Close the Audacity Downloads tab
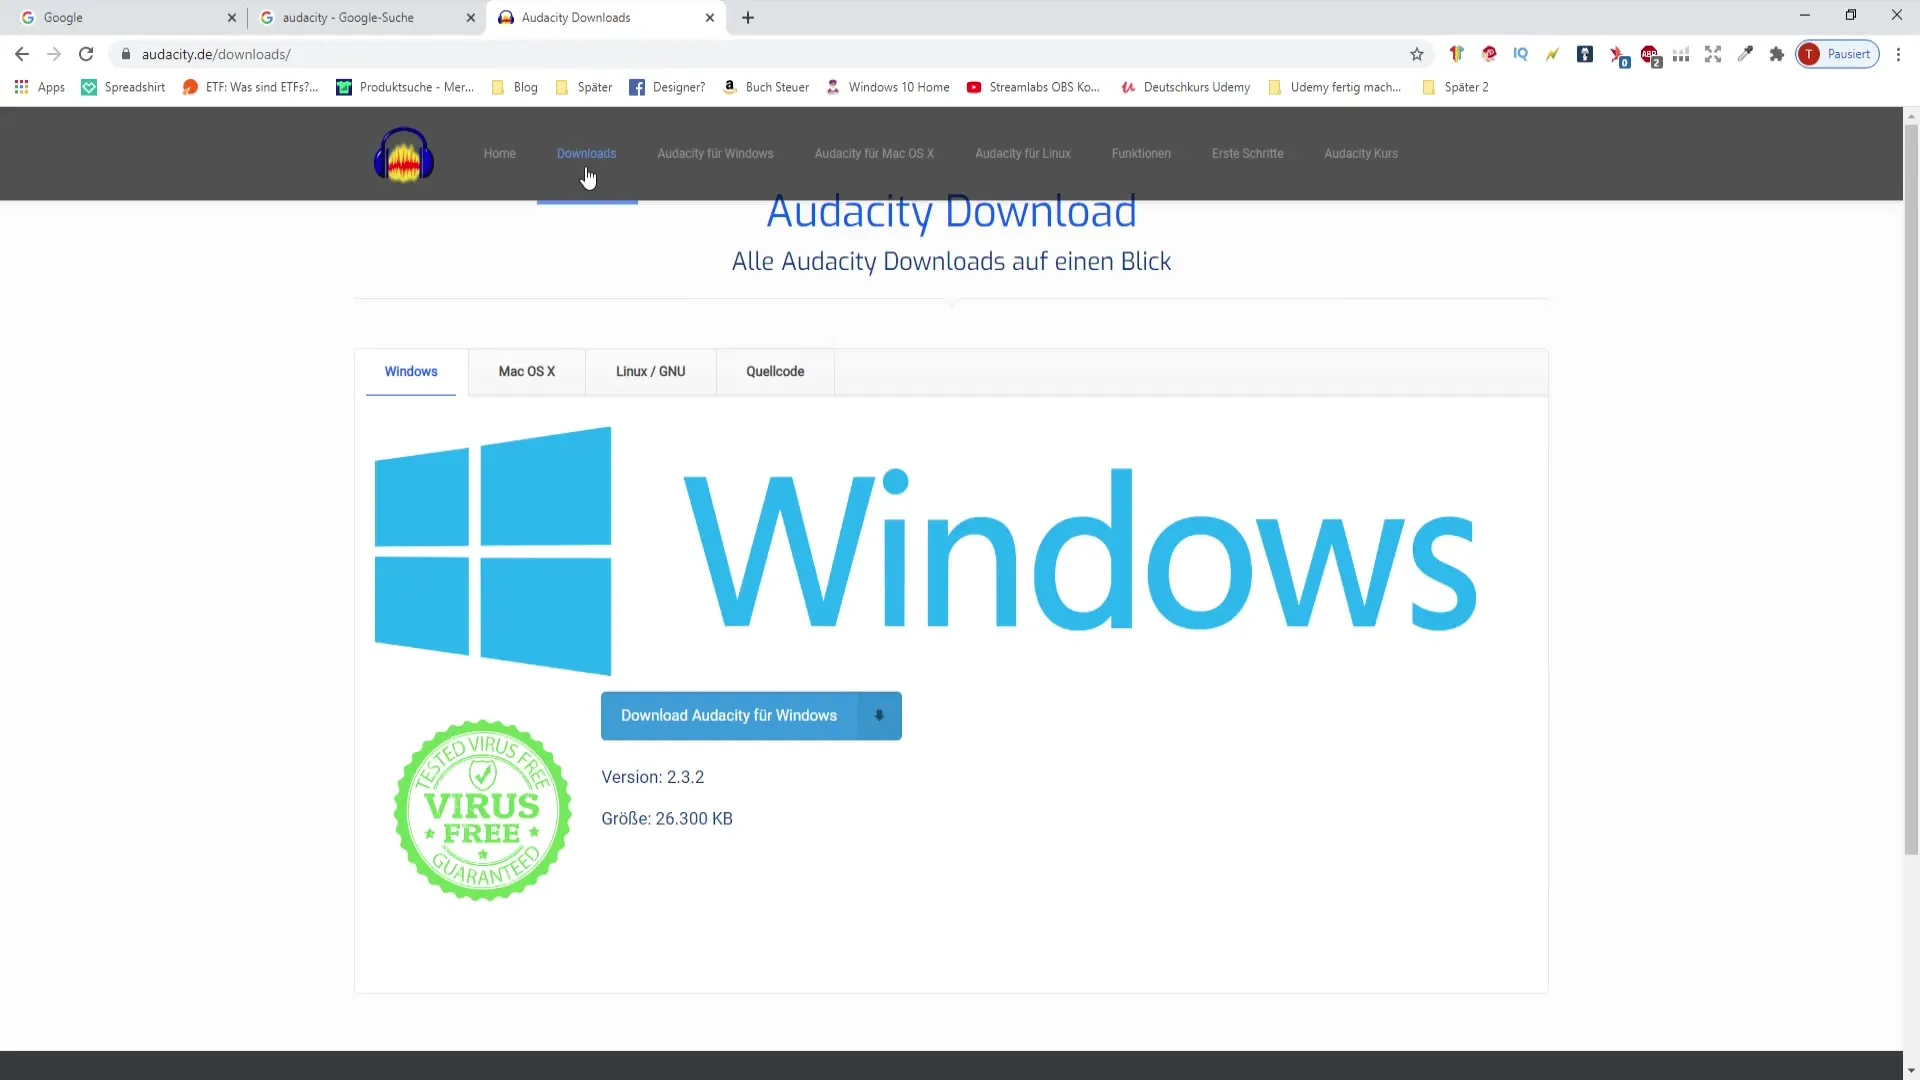 click(710, 18)
